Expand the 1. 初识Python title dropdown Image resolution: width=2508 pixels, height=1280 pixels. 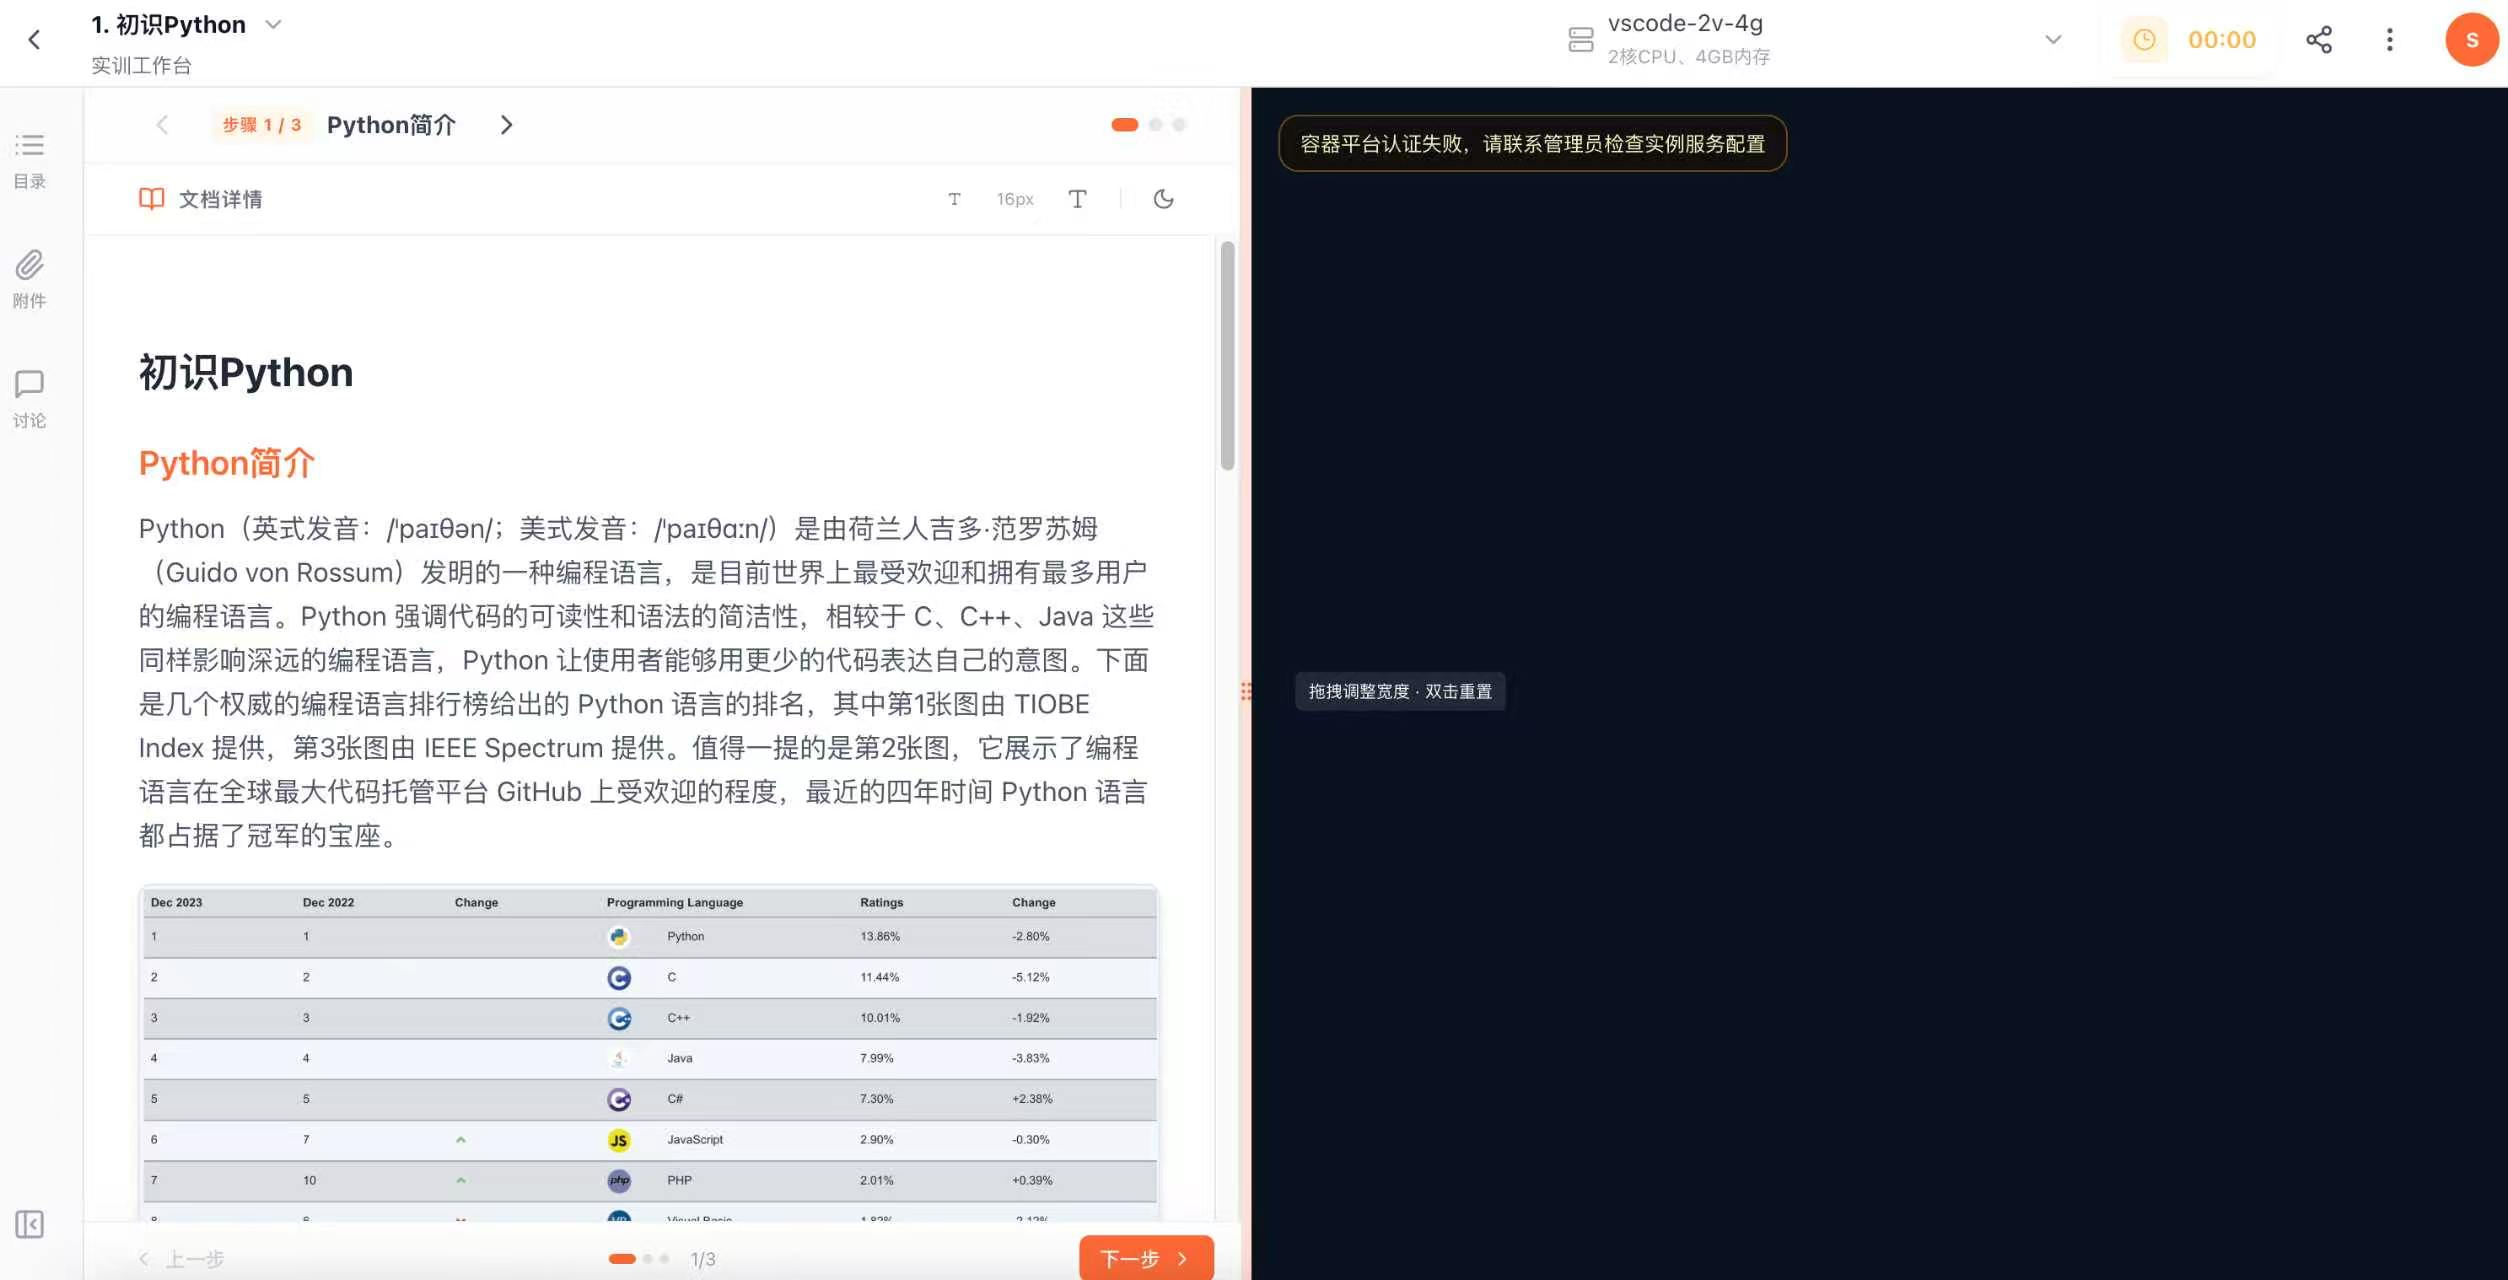272,24
